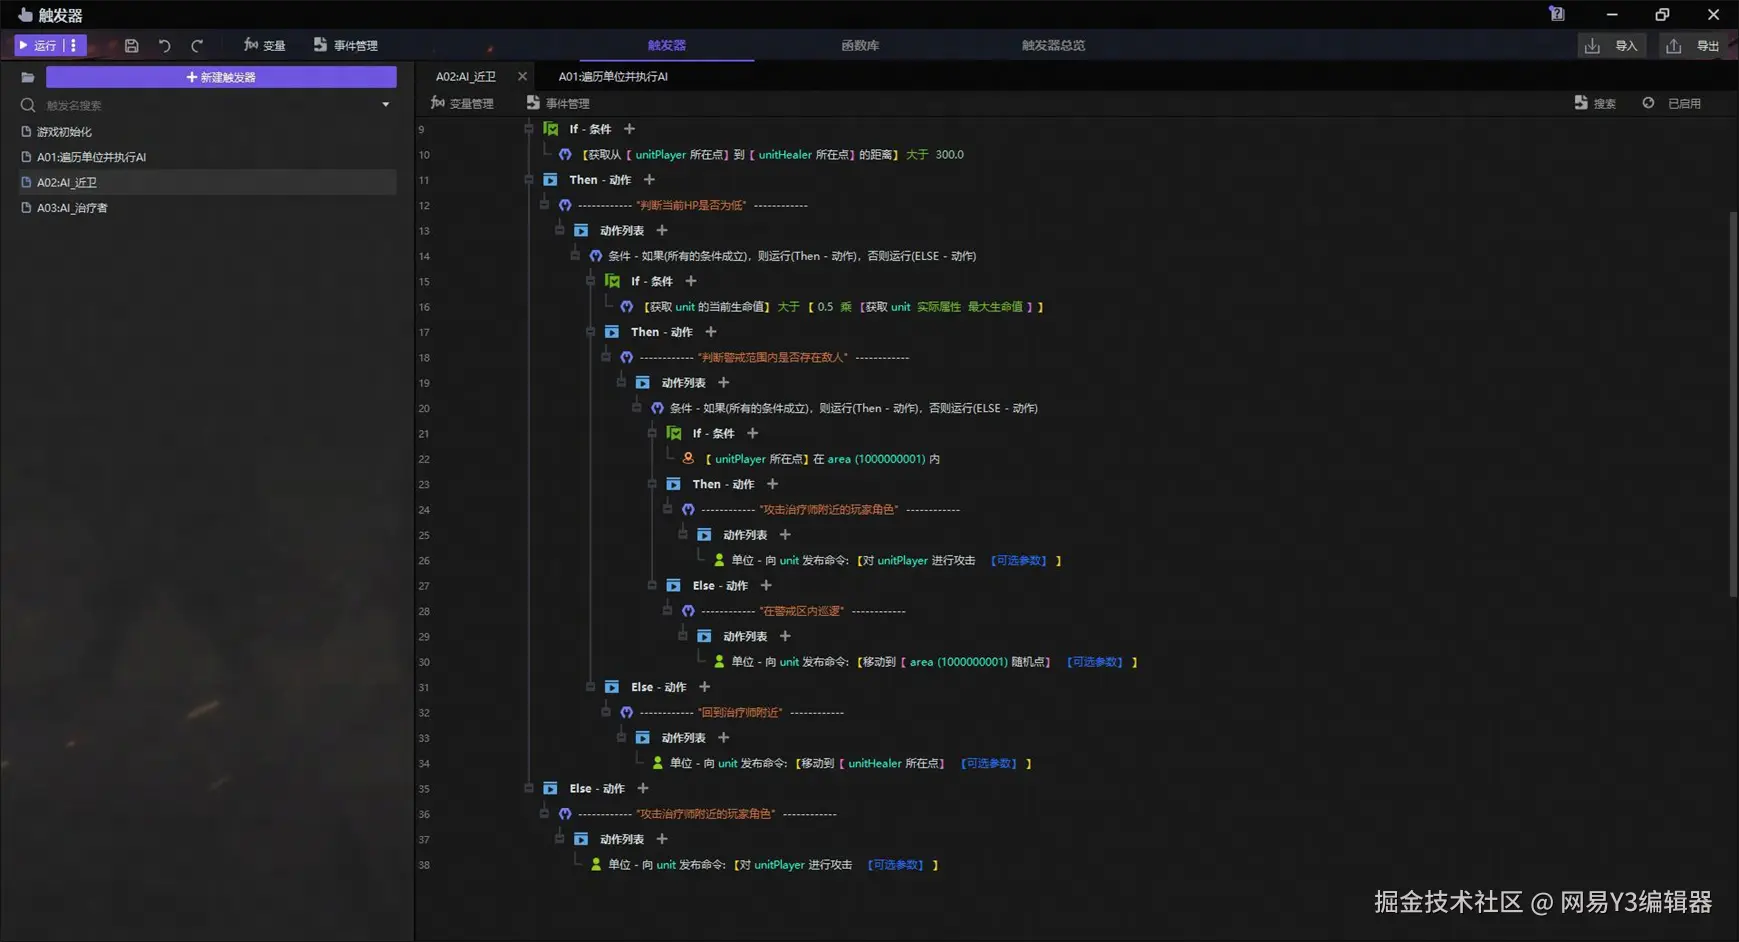Add an action to line 35 Else - 动作
1739x942 pixels.
pos(643,789)
